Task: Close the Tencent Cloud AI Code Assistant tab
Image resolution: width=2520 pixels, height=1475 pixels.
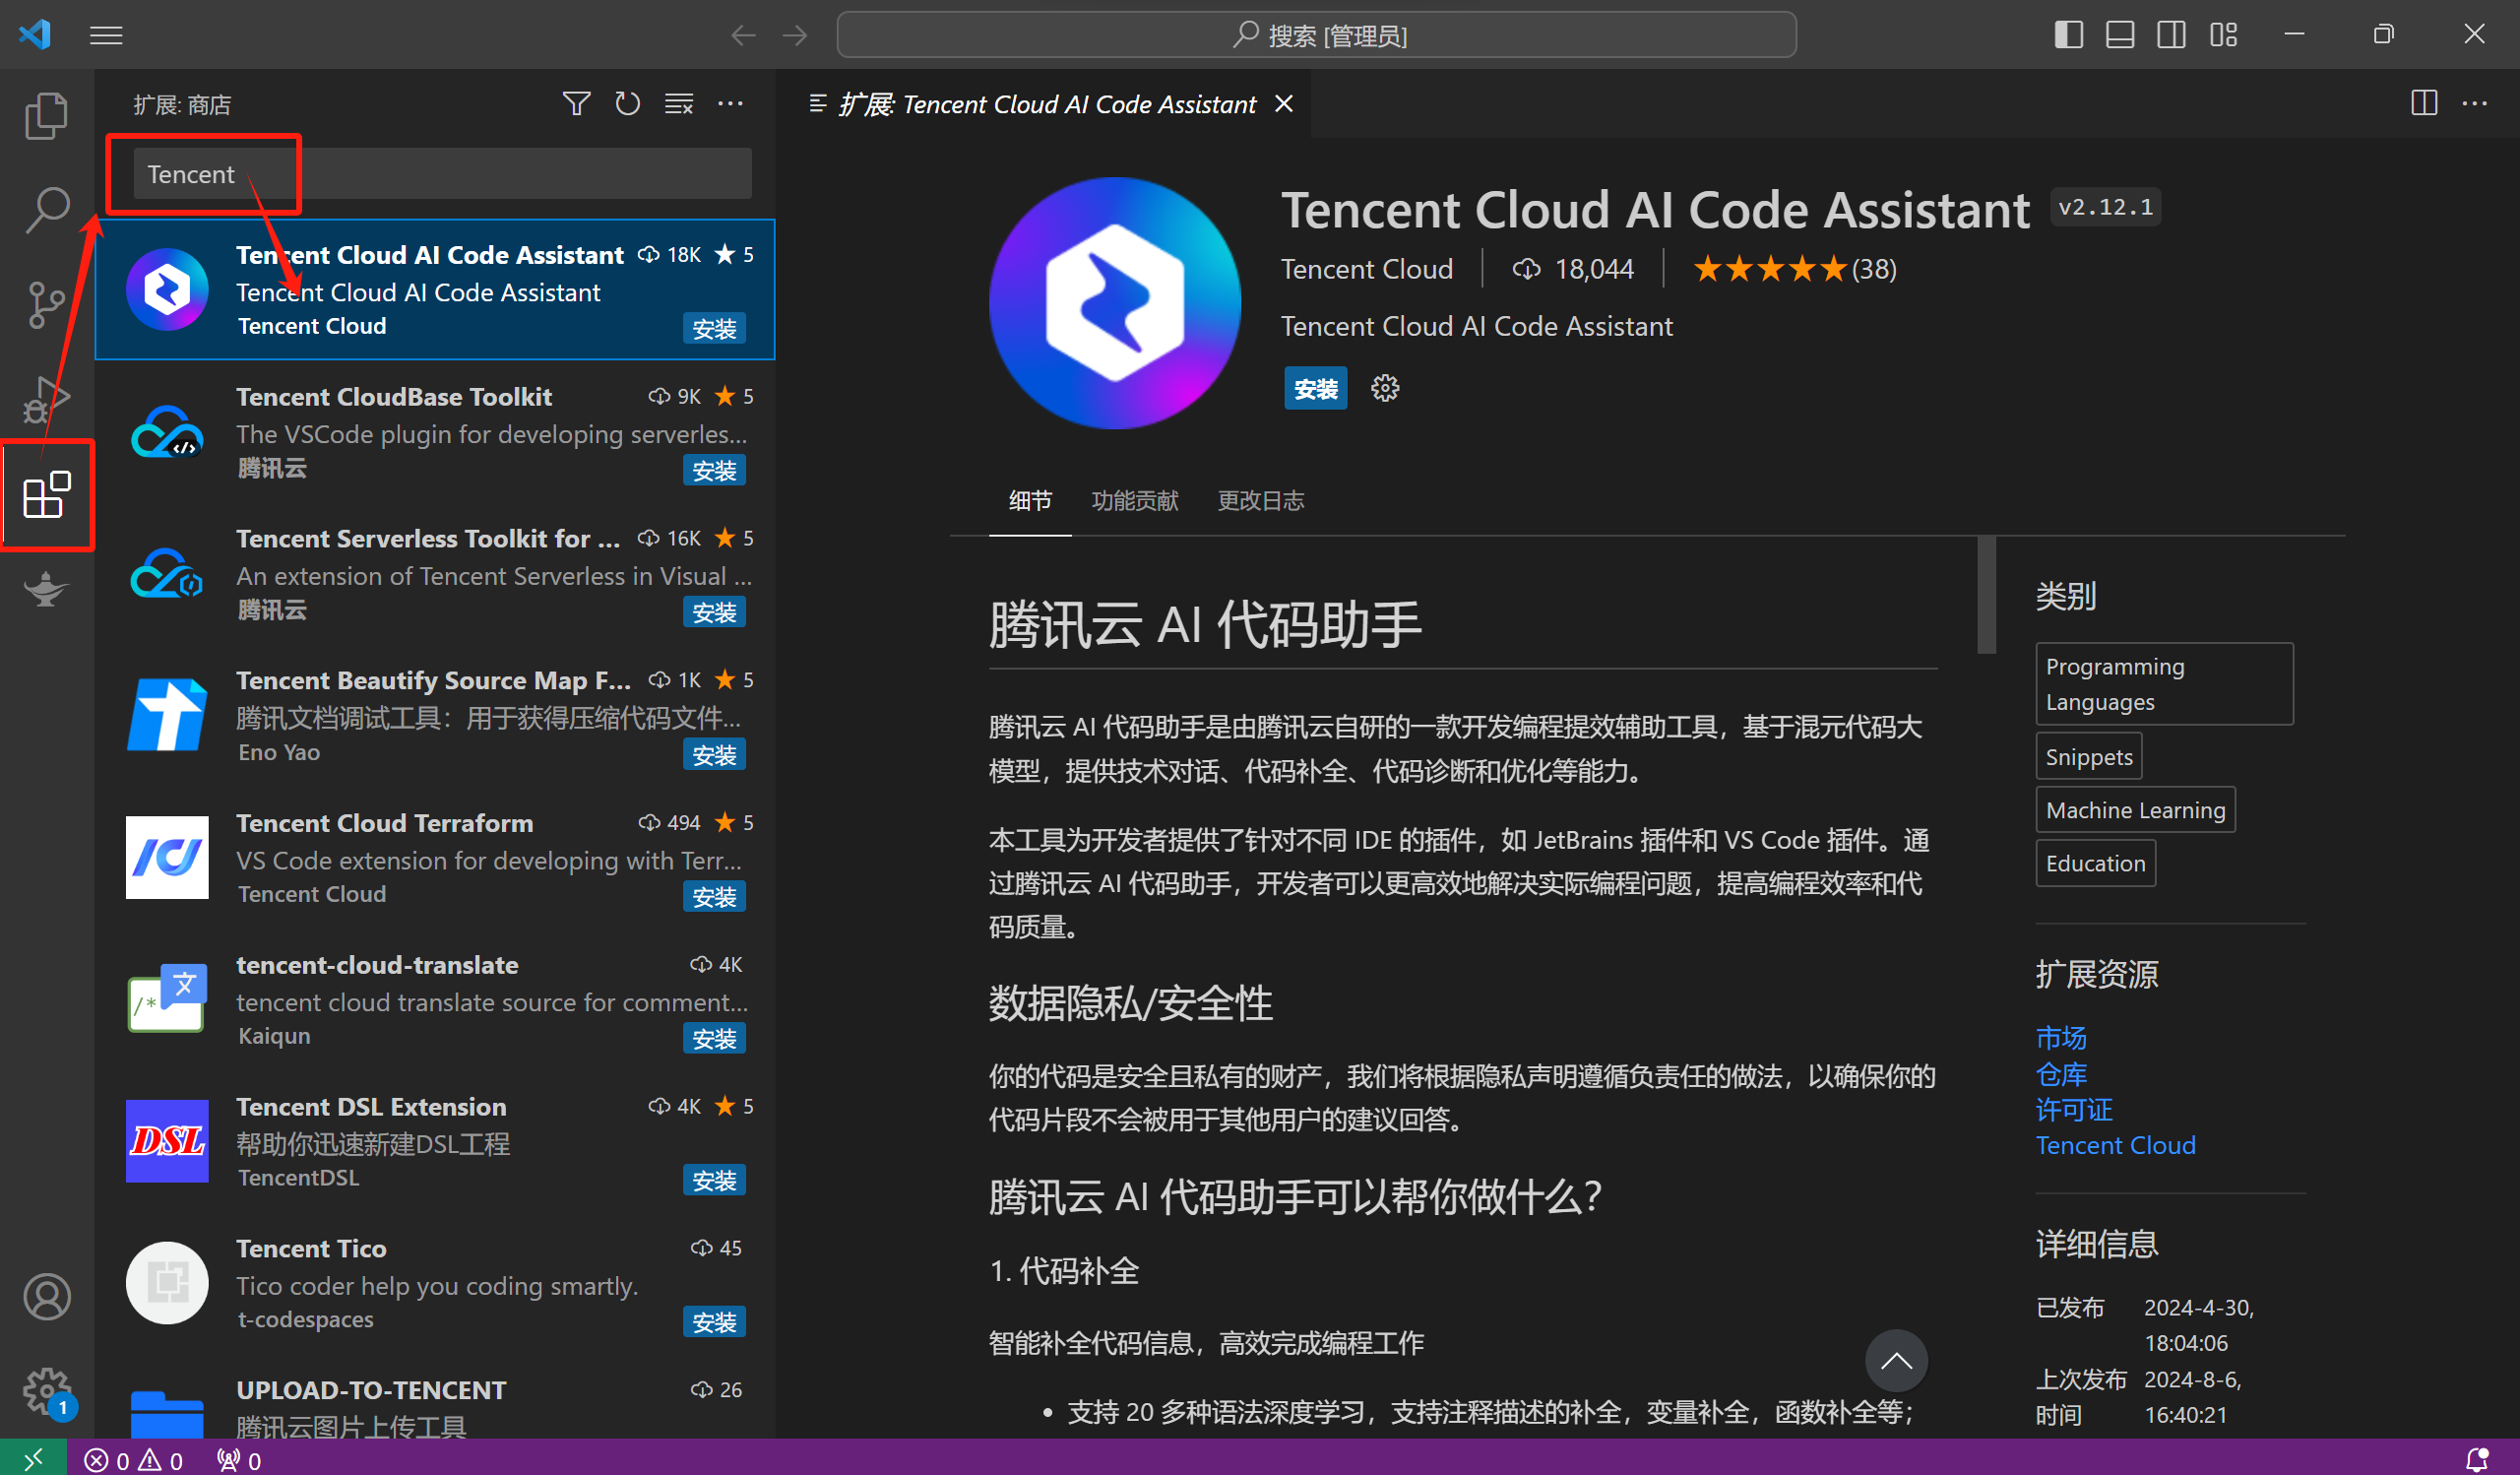Action: 1284,104
